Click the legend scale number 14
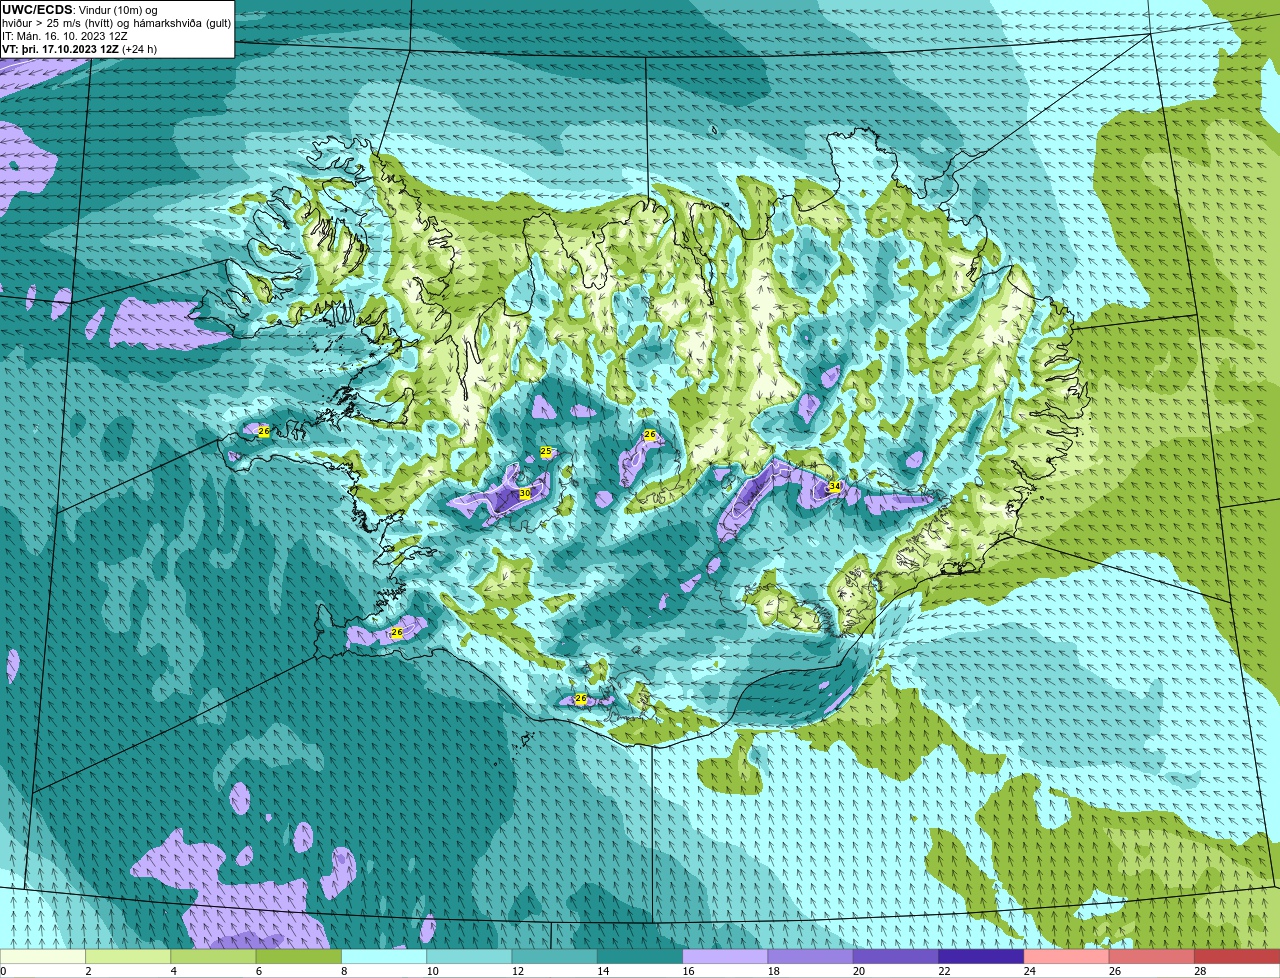Screen dimensions: 1280x978 tap(603, 971)
